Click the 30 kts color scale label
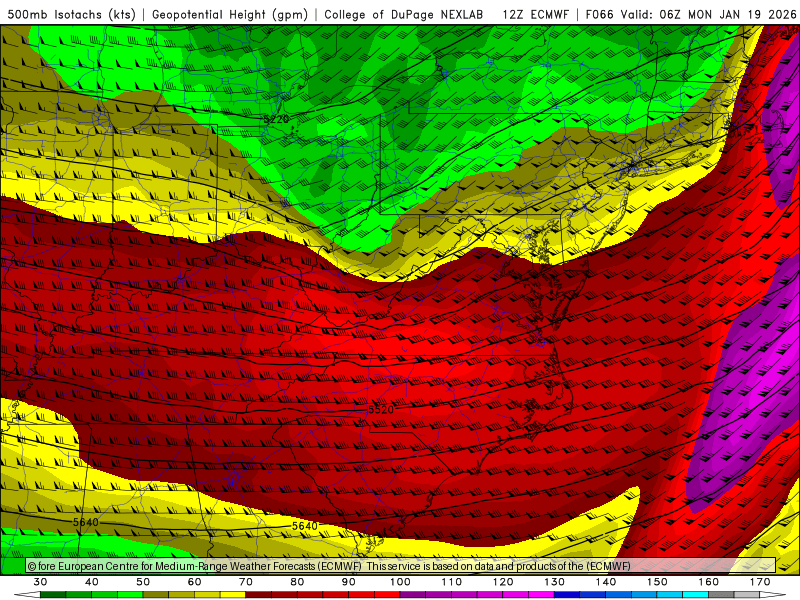This screenshot has width=800, height=600. point(40,582)
